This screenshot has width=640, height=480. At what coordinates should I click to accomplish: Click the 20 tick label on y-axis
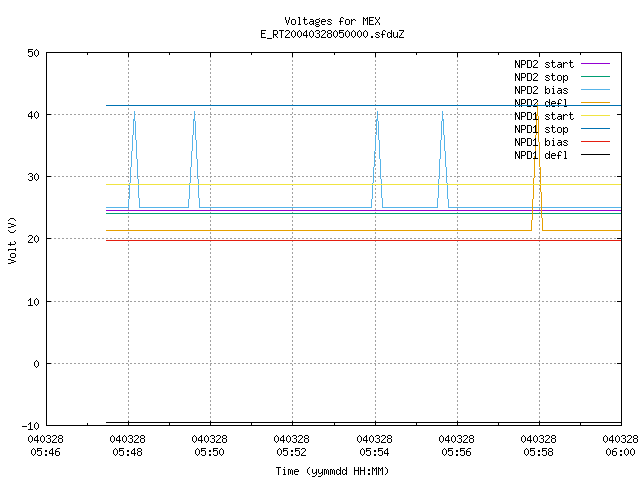pyautogui.click(x=33, y=239)
